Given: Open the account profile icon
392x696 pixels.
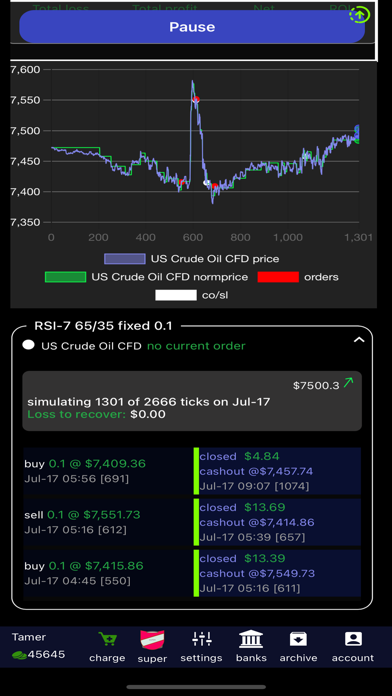Looking at the screenshot, I should pos(353,639).
